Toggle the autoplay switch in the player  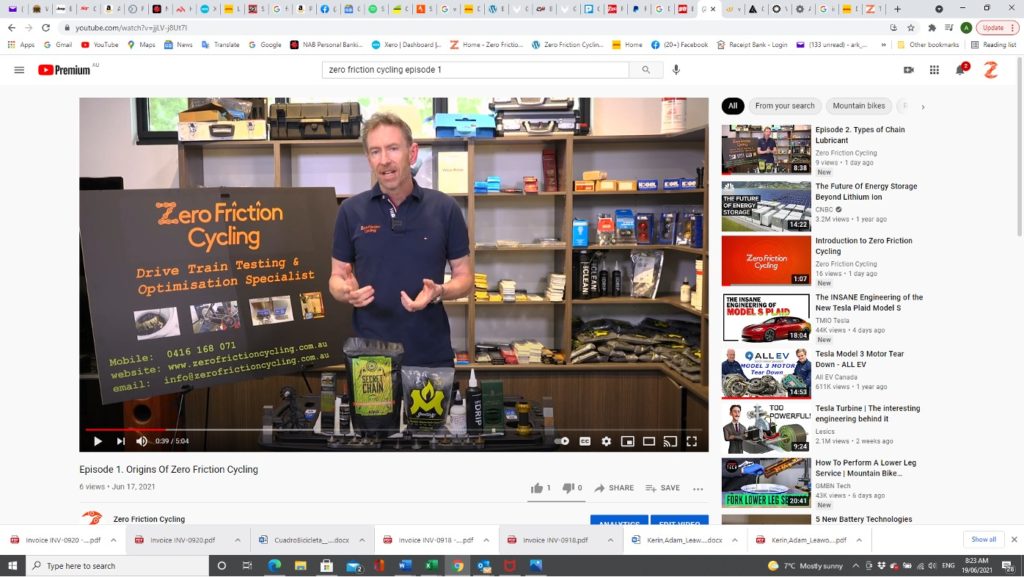pos(562,441)
